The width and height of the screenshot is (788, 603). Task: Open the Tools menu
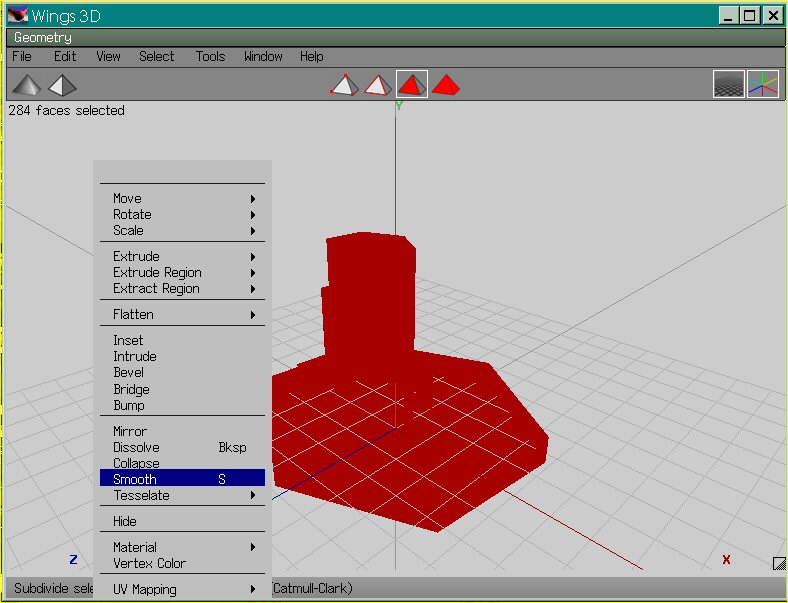(x=210, y=57)
